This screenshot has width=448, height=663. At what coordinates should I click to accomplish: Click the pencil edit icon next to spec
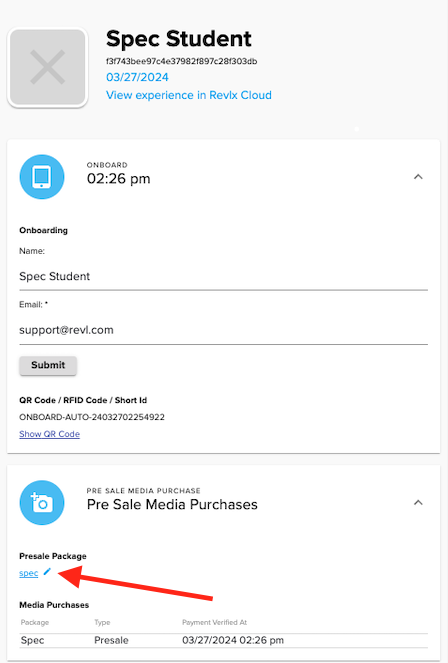pos(47,572)
